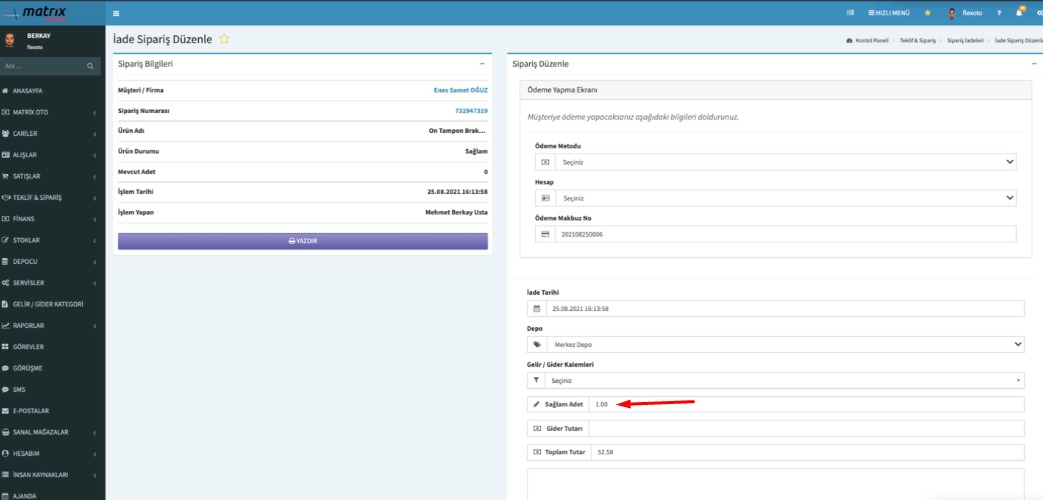Collapse the Sipariş Düzenle panel
Screen dimensions: 1043x500
click(x=1034, y=63)
